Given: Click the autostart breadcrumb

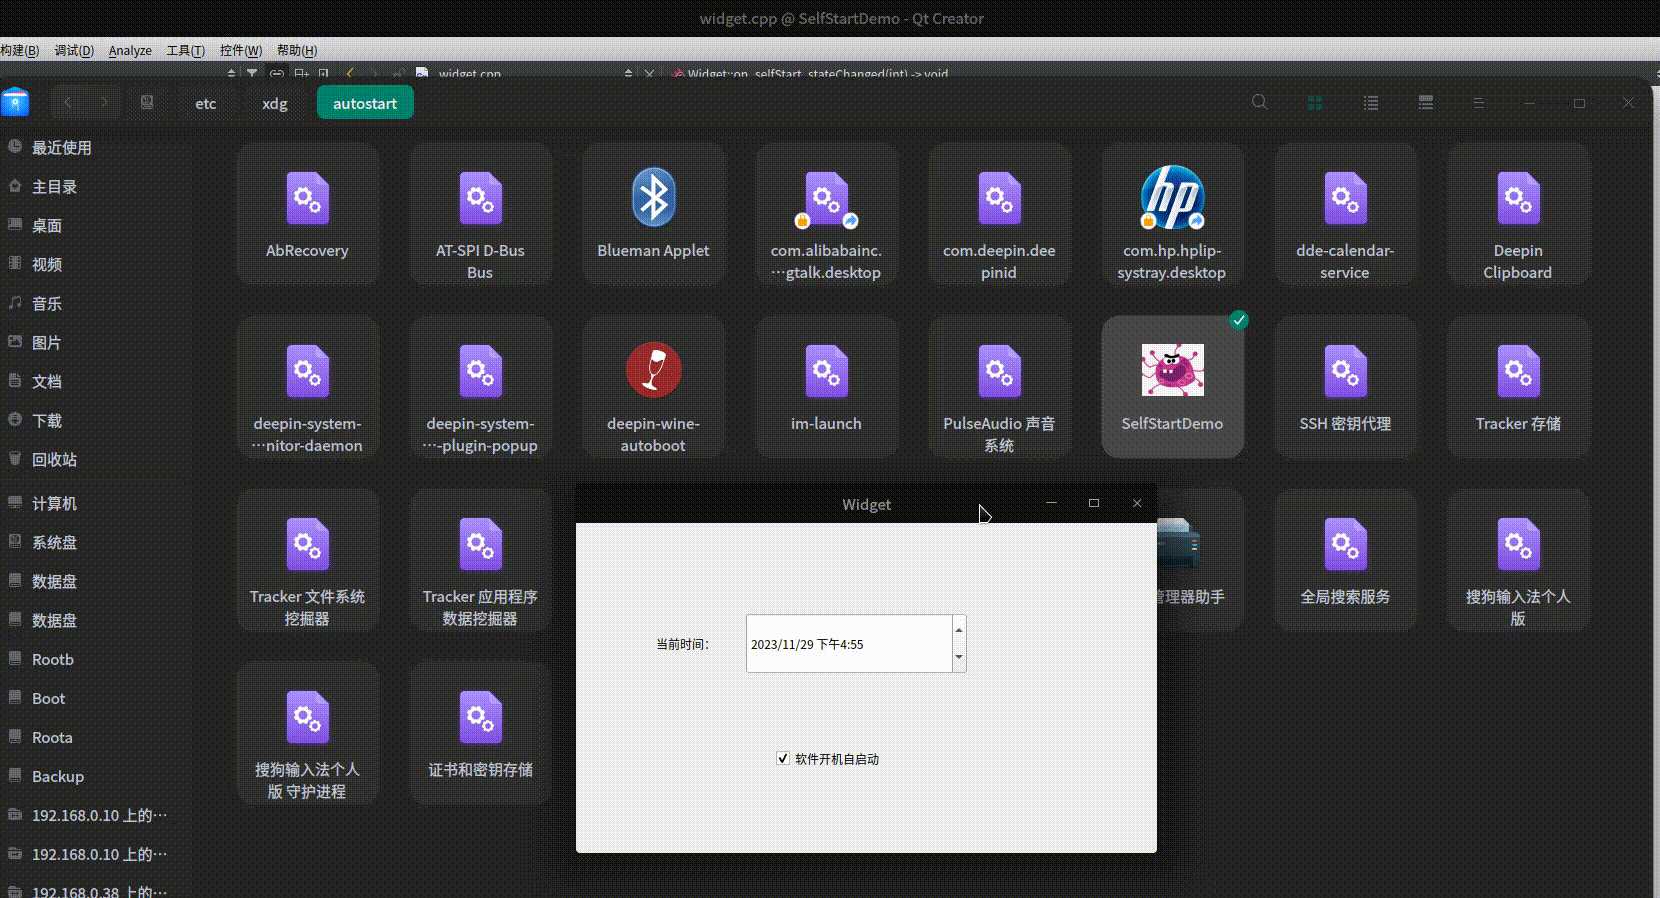Looking at the screenshot, I should click(x=365, y=103).
